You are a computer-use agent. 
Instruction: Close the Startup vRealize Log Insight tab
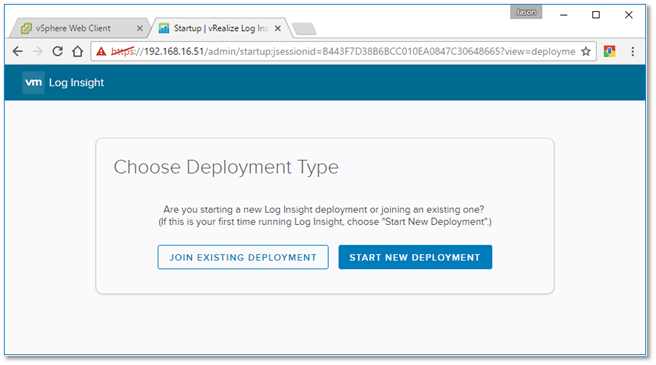pyautogui.click(x=278, y=28)
